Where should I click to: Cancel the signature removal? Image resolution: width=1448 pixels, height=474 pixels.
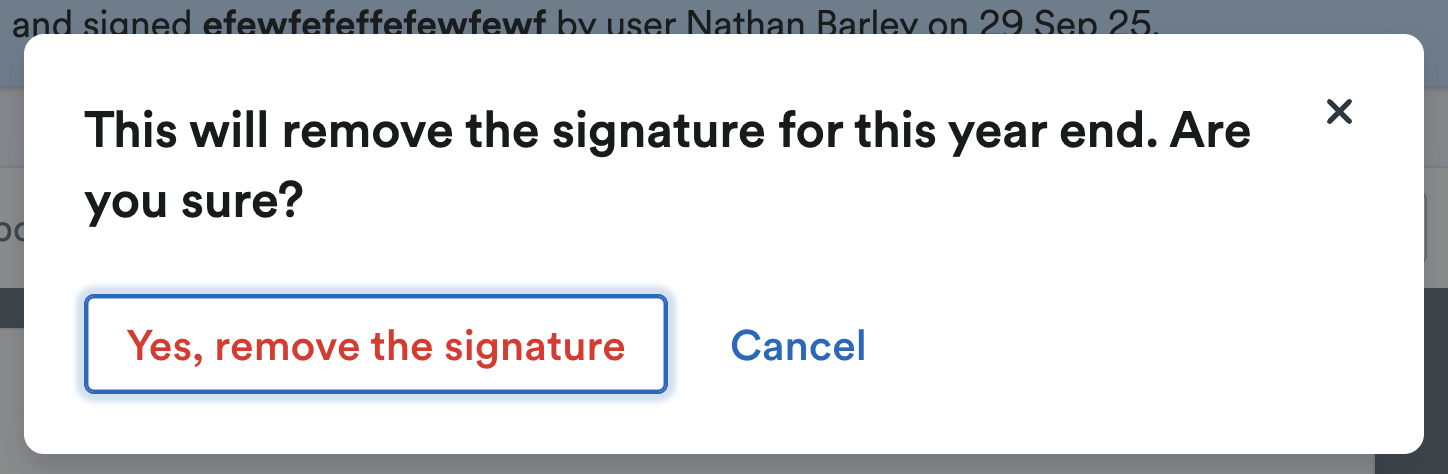coord(798,345)
